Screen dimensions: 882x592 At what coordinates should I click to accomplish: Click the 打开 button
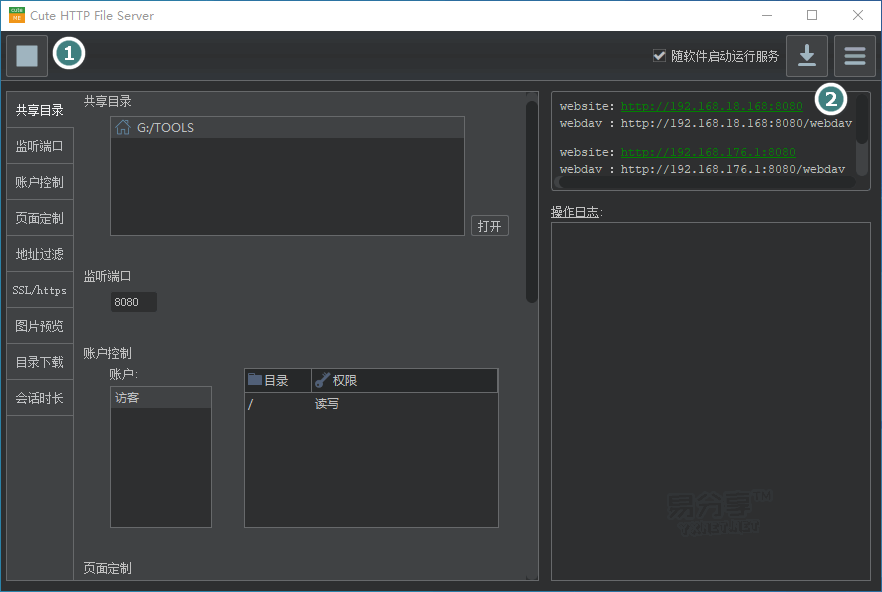pos(489,225)
